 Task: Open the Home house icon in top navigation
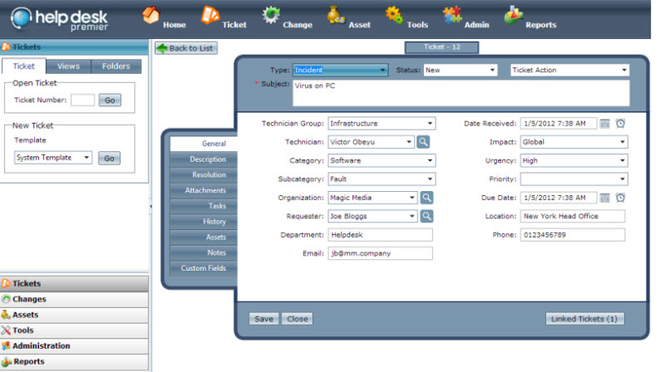point(151,15)
